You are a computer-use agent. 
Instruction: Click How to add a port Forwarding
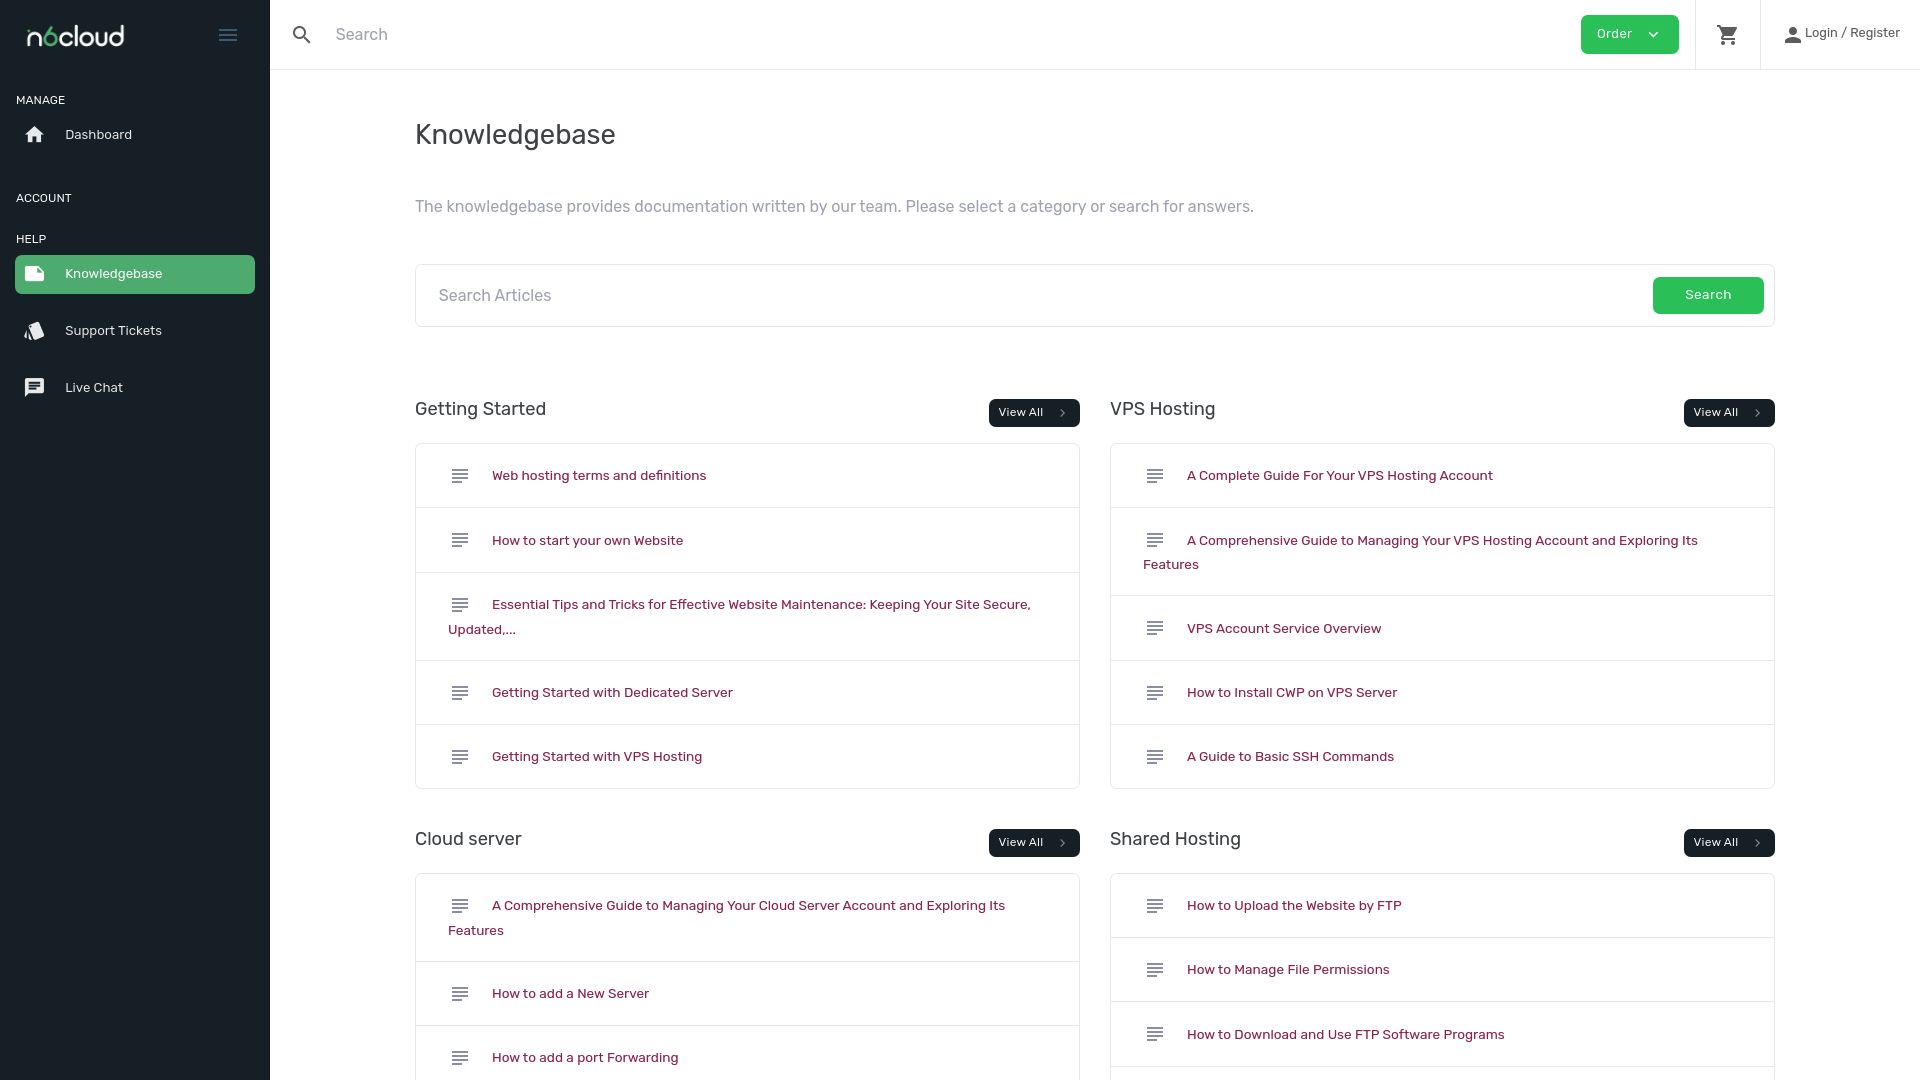coord(584,1058)
